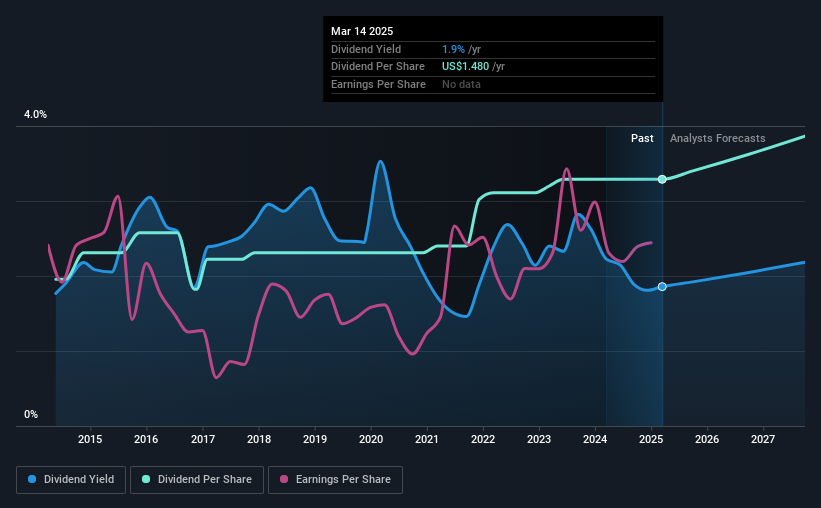Click the 4.0% y-axis label
Image resolution: width=821 pixels, height=508 pixels.
click(x=35, y=114)
